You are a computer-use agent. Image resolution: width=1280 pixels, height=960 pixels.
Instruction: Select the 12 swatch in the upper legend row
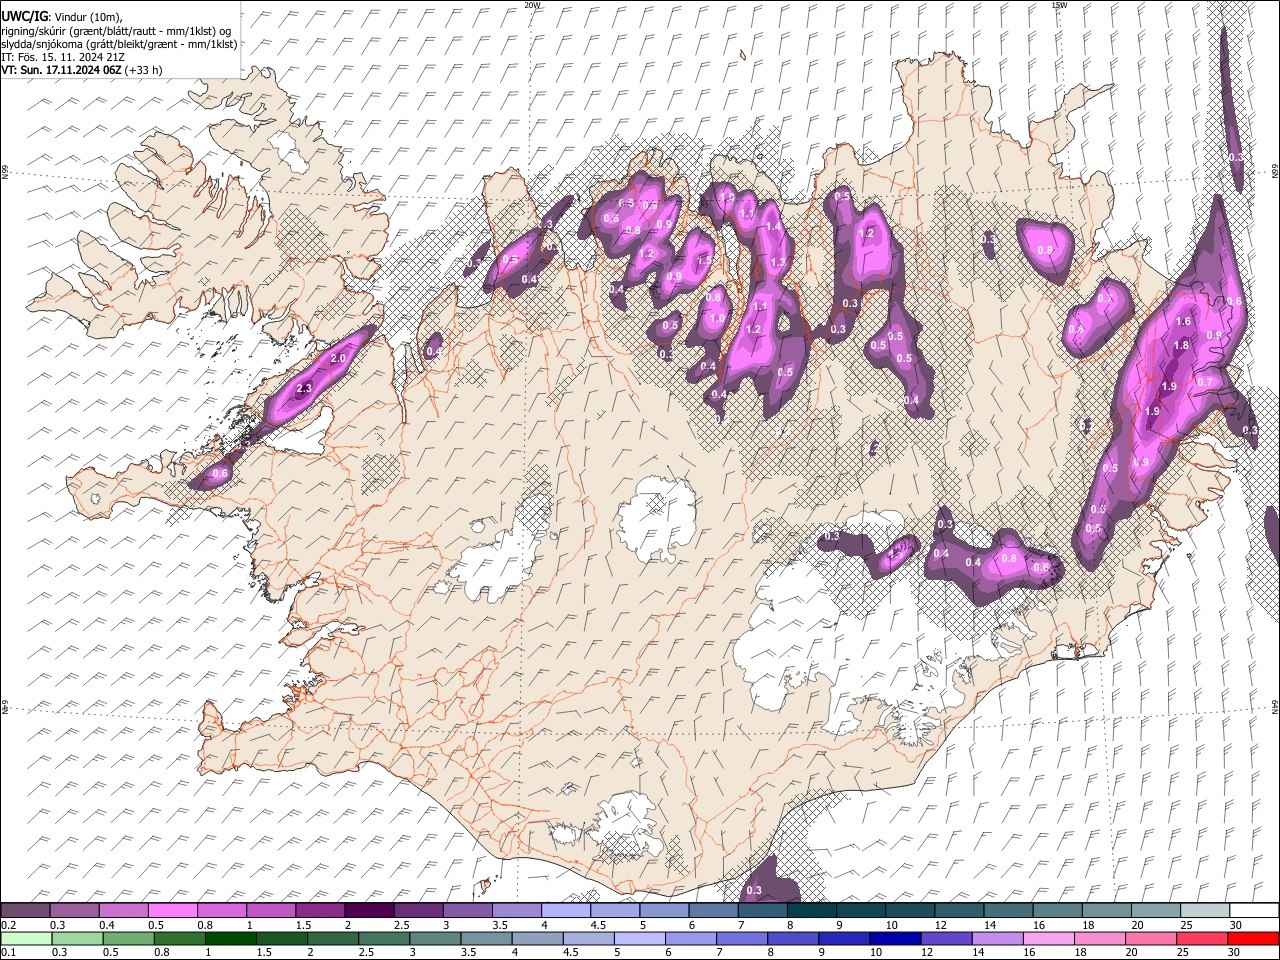(960, 911)
